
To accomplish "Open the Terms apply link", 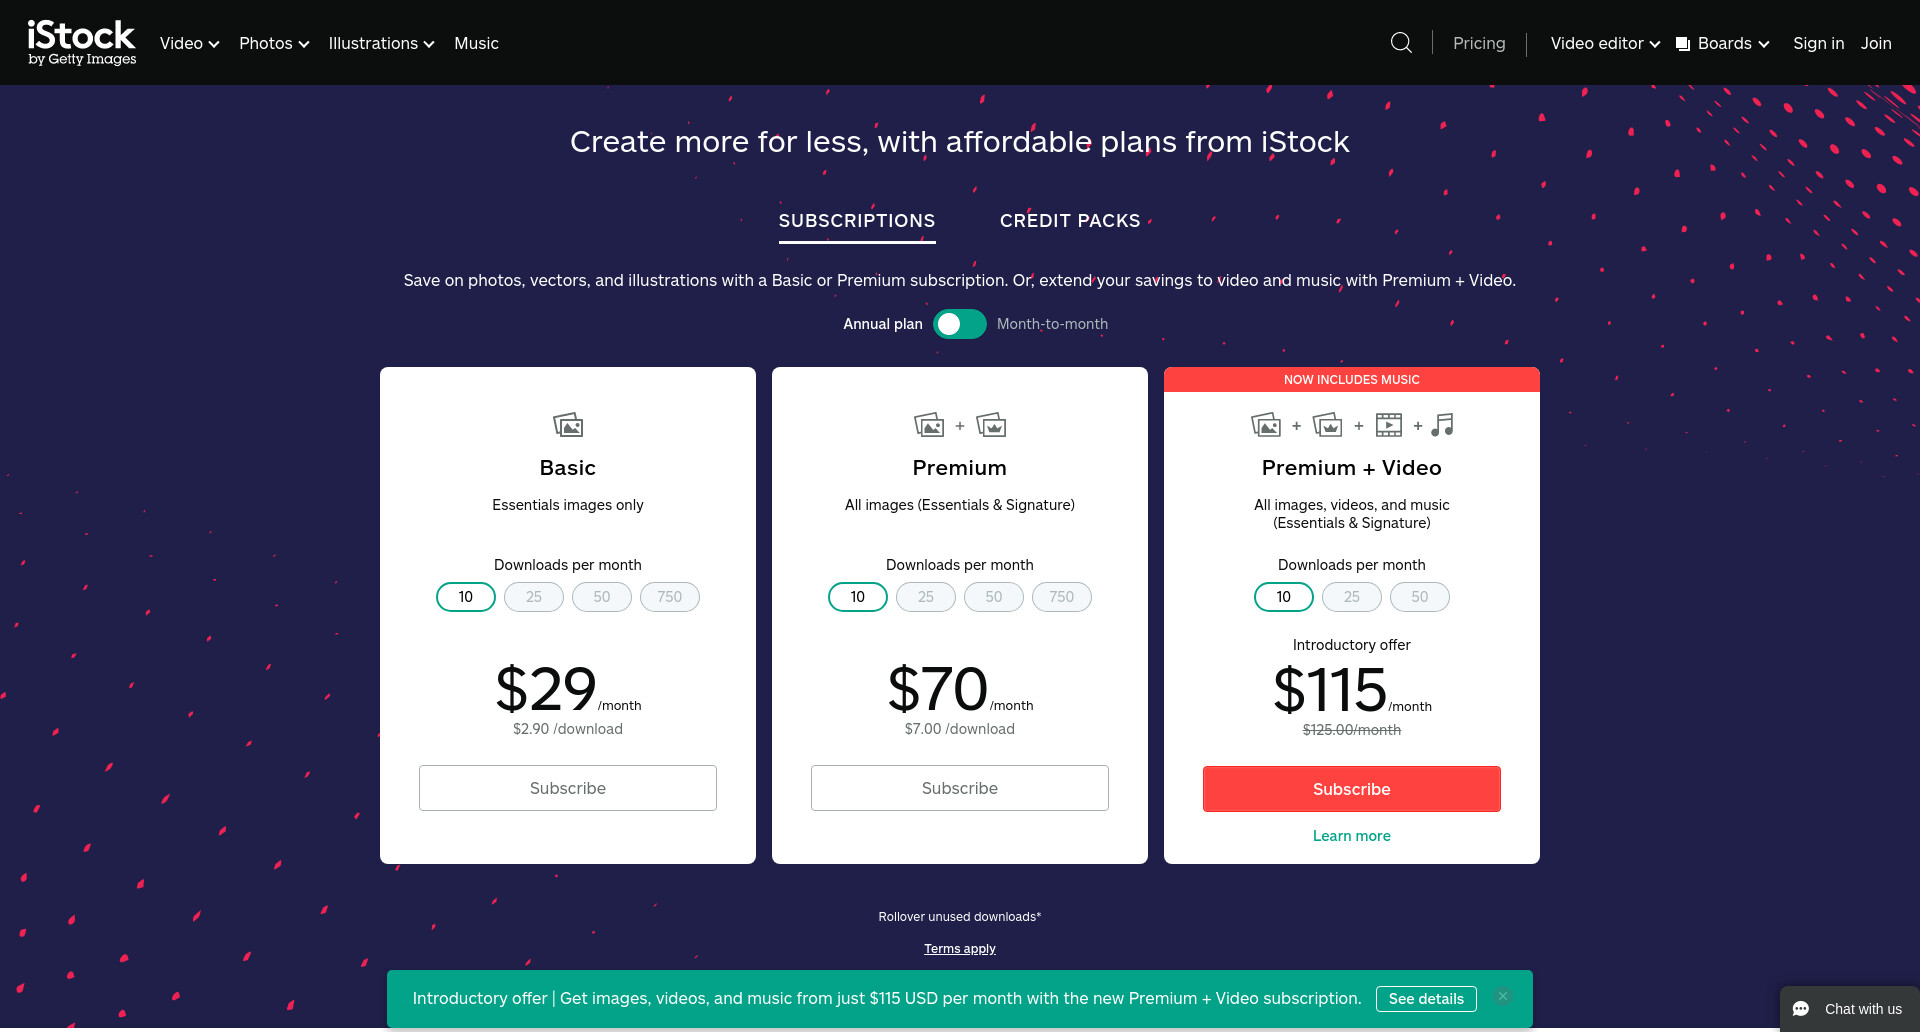I will pyautogui.click(x=960, y=949).
